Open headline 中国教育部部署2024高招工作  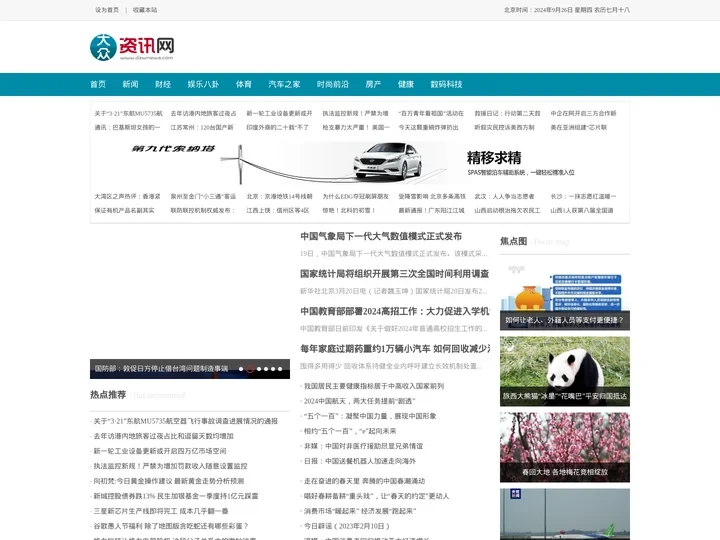pyautogui.click(x=394, y=312)
